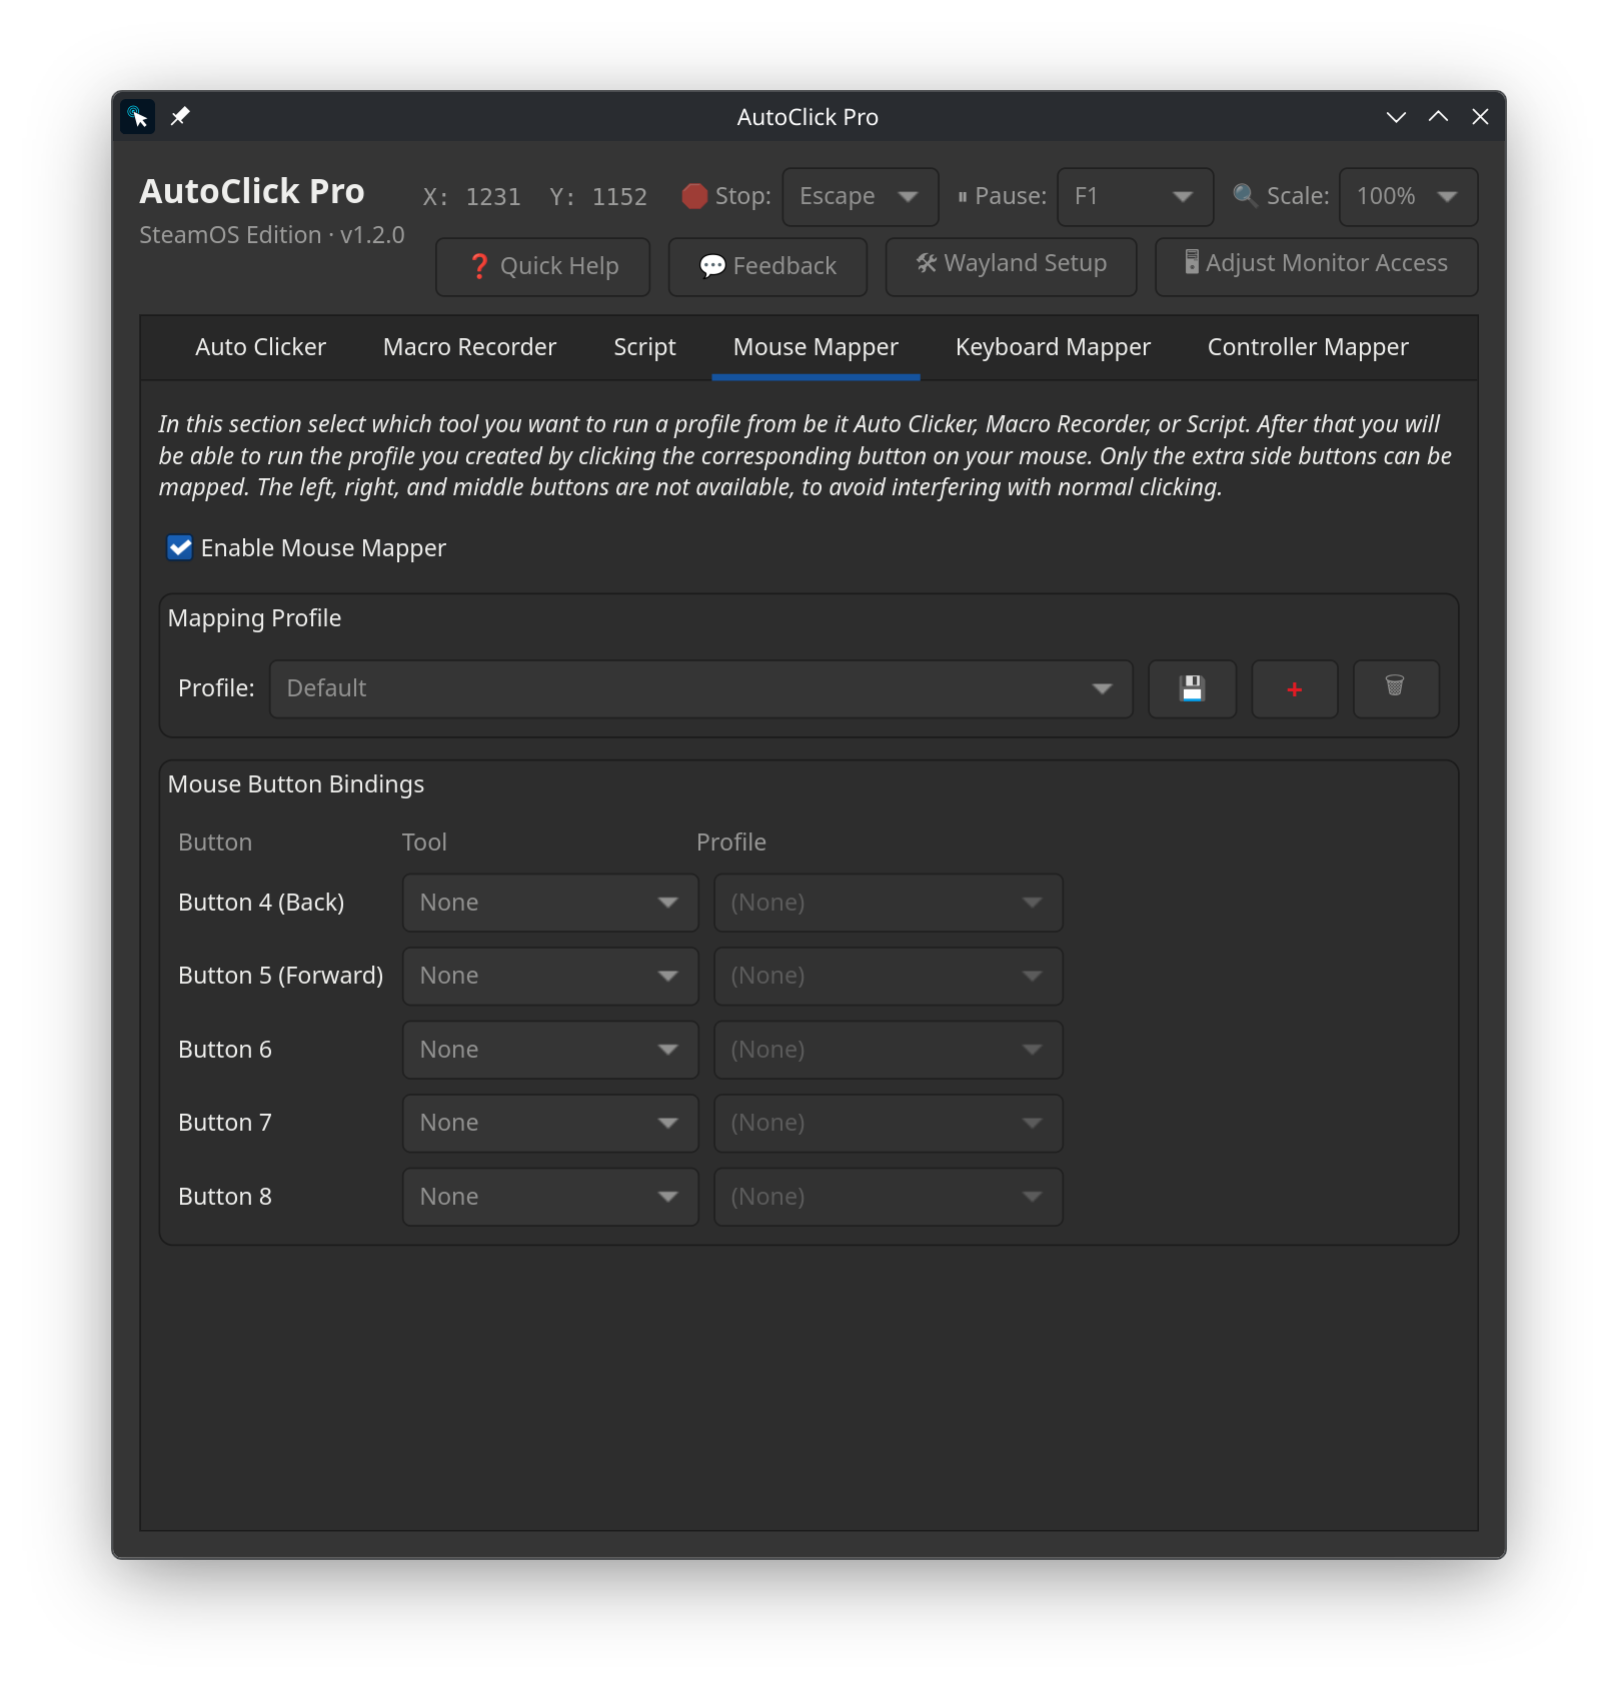The width and height of the screenshot is (1619, 1693).
Task: Add a new mapping profile with plus icon
Action: tap(1294, 689)
